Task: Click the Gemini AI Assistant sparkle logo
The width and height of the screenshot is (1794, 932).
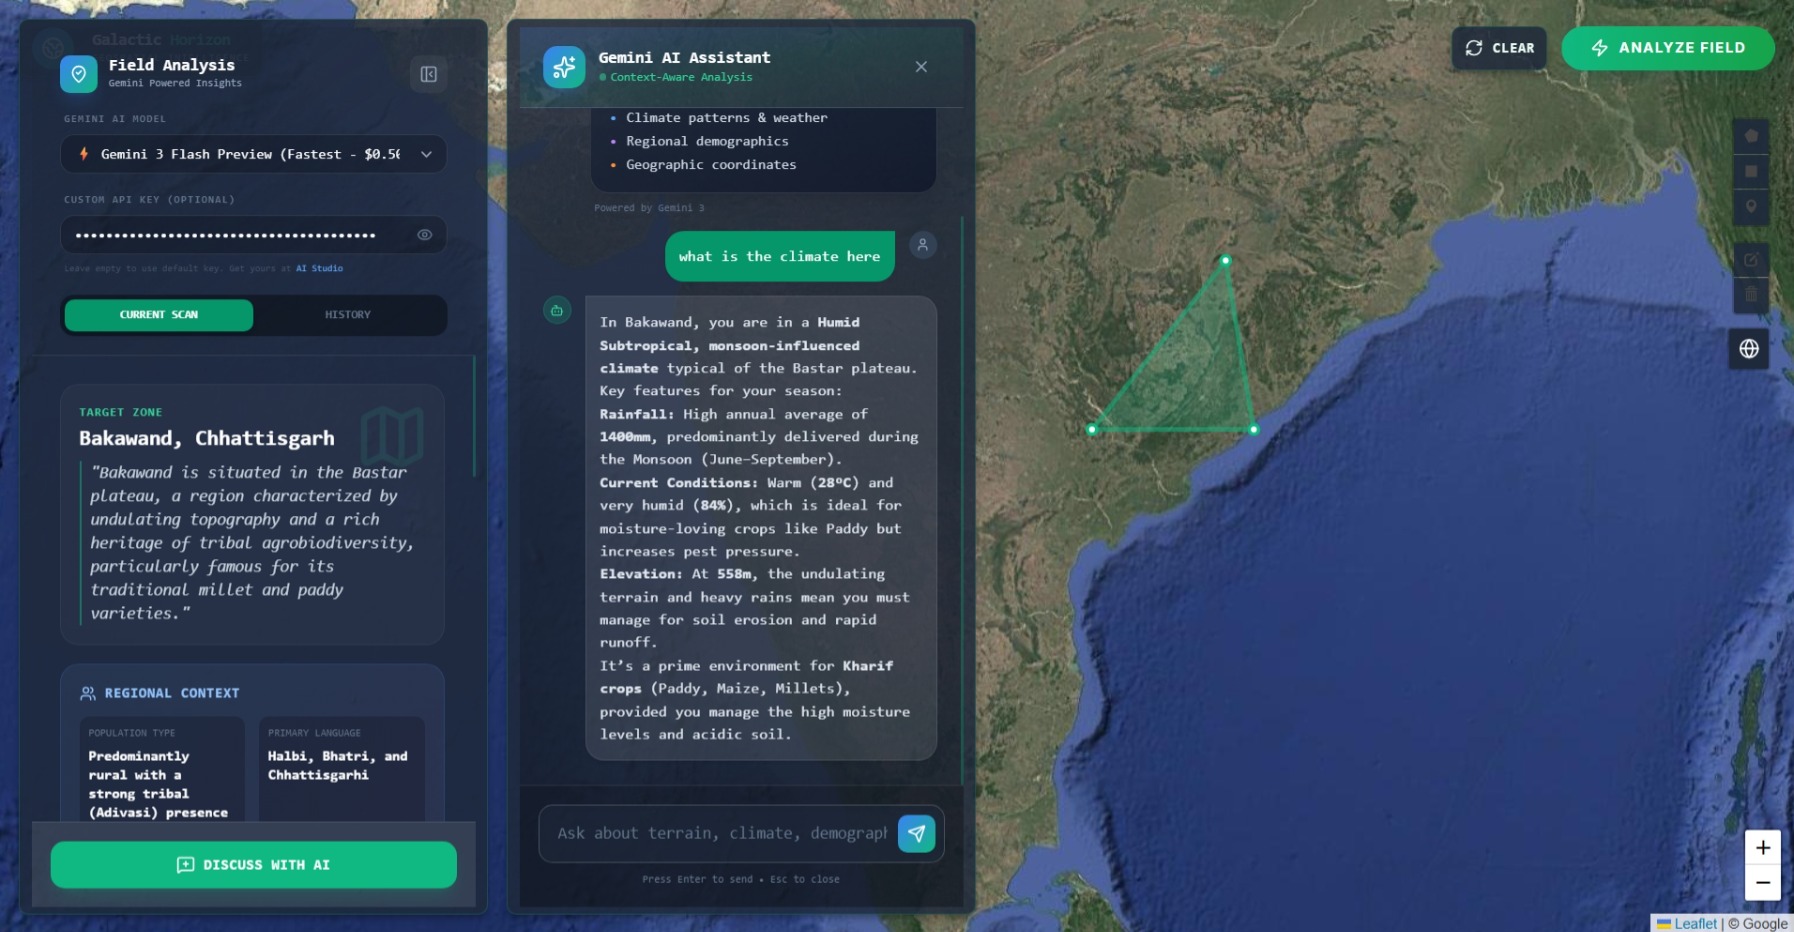Action: tap(564, 67)
